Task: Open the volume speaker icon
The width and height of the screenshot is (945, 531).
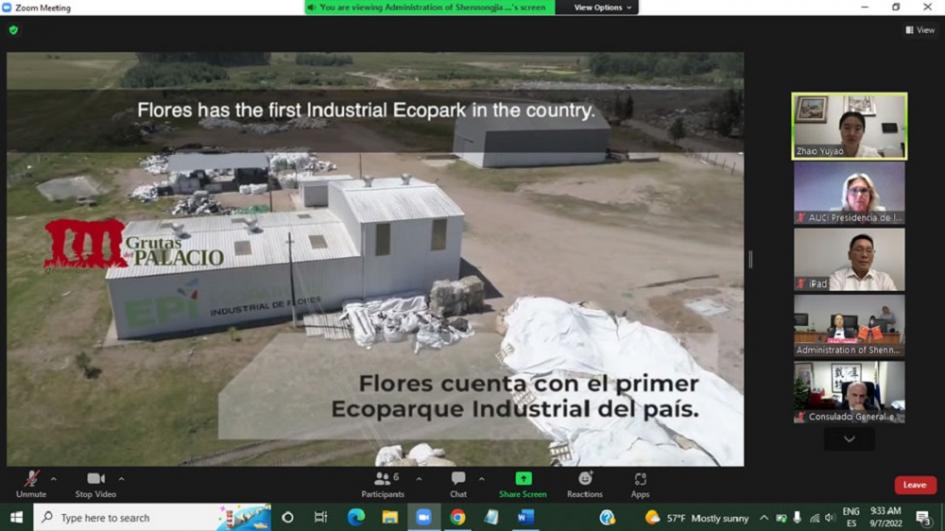Action: (x=830, y=518)
